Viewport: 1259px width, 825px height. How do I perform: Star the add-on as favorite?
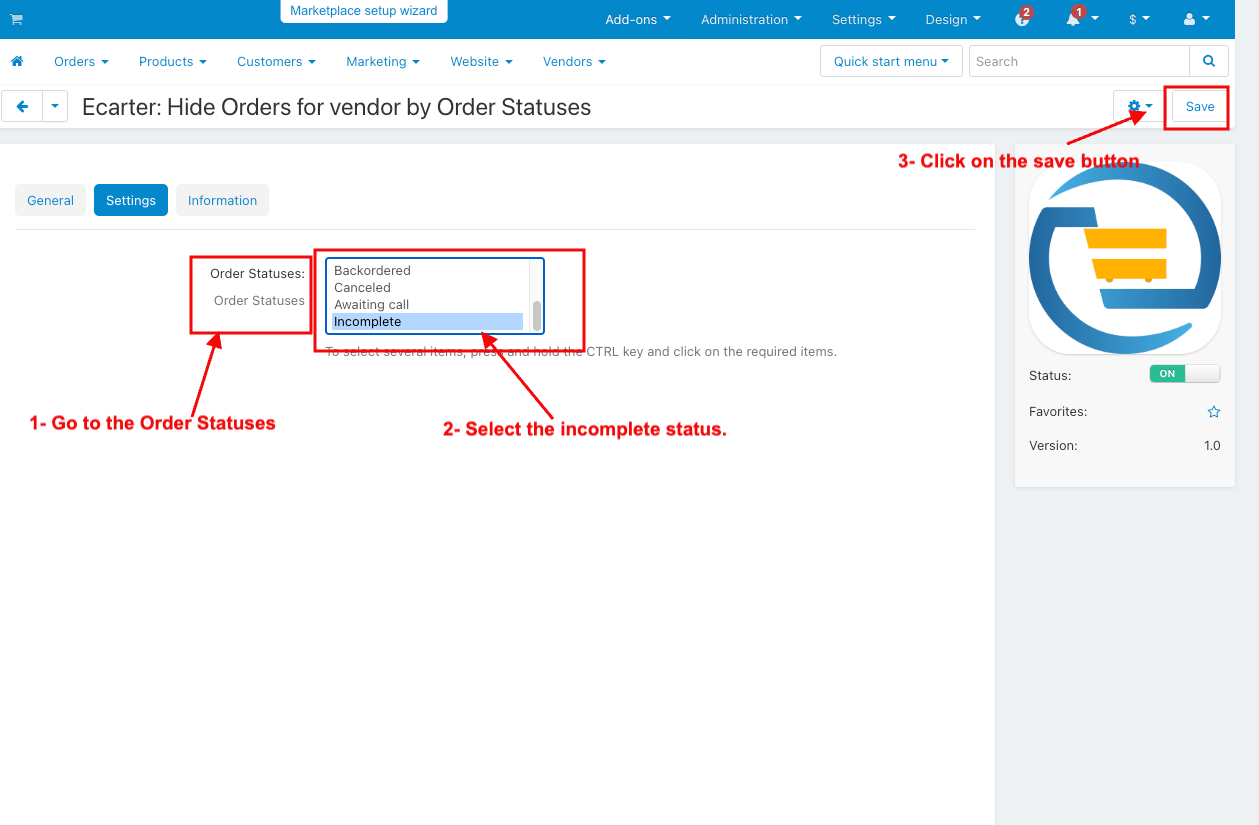coord(1214,411)
